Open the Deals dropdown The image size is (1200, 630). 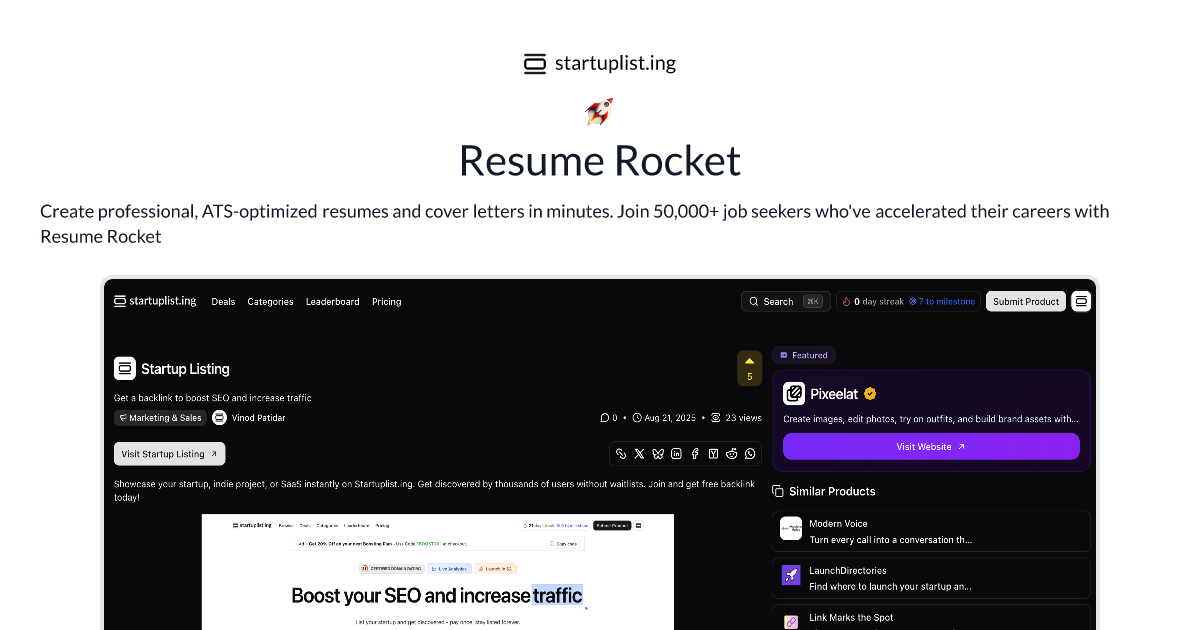tap(223, 301)
